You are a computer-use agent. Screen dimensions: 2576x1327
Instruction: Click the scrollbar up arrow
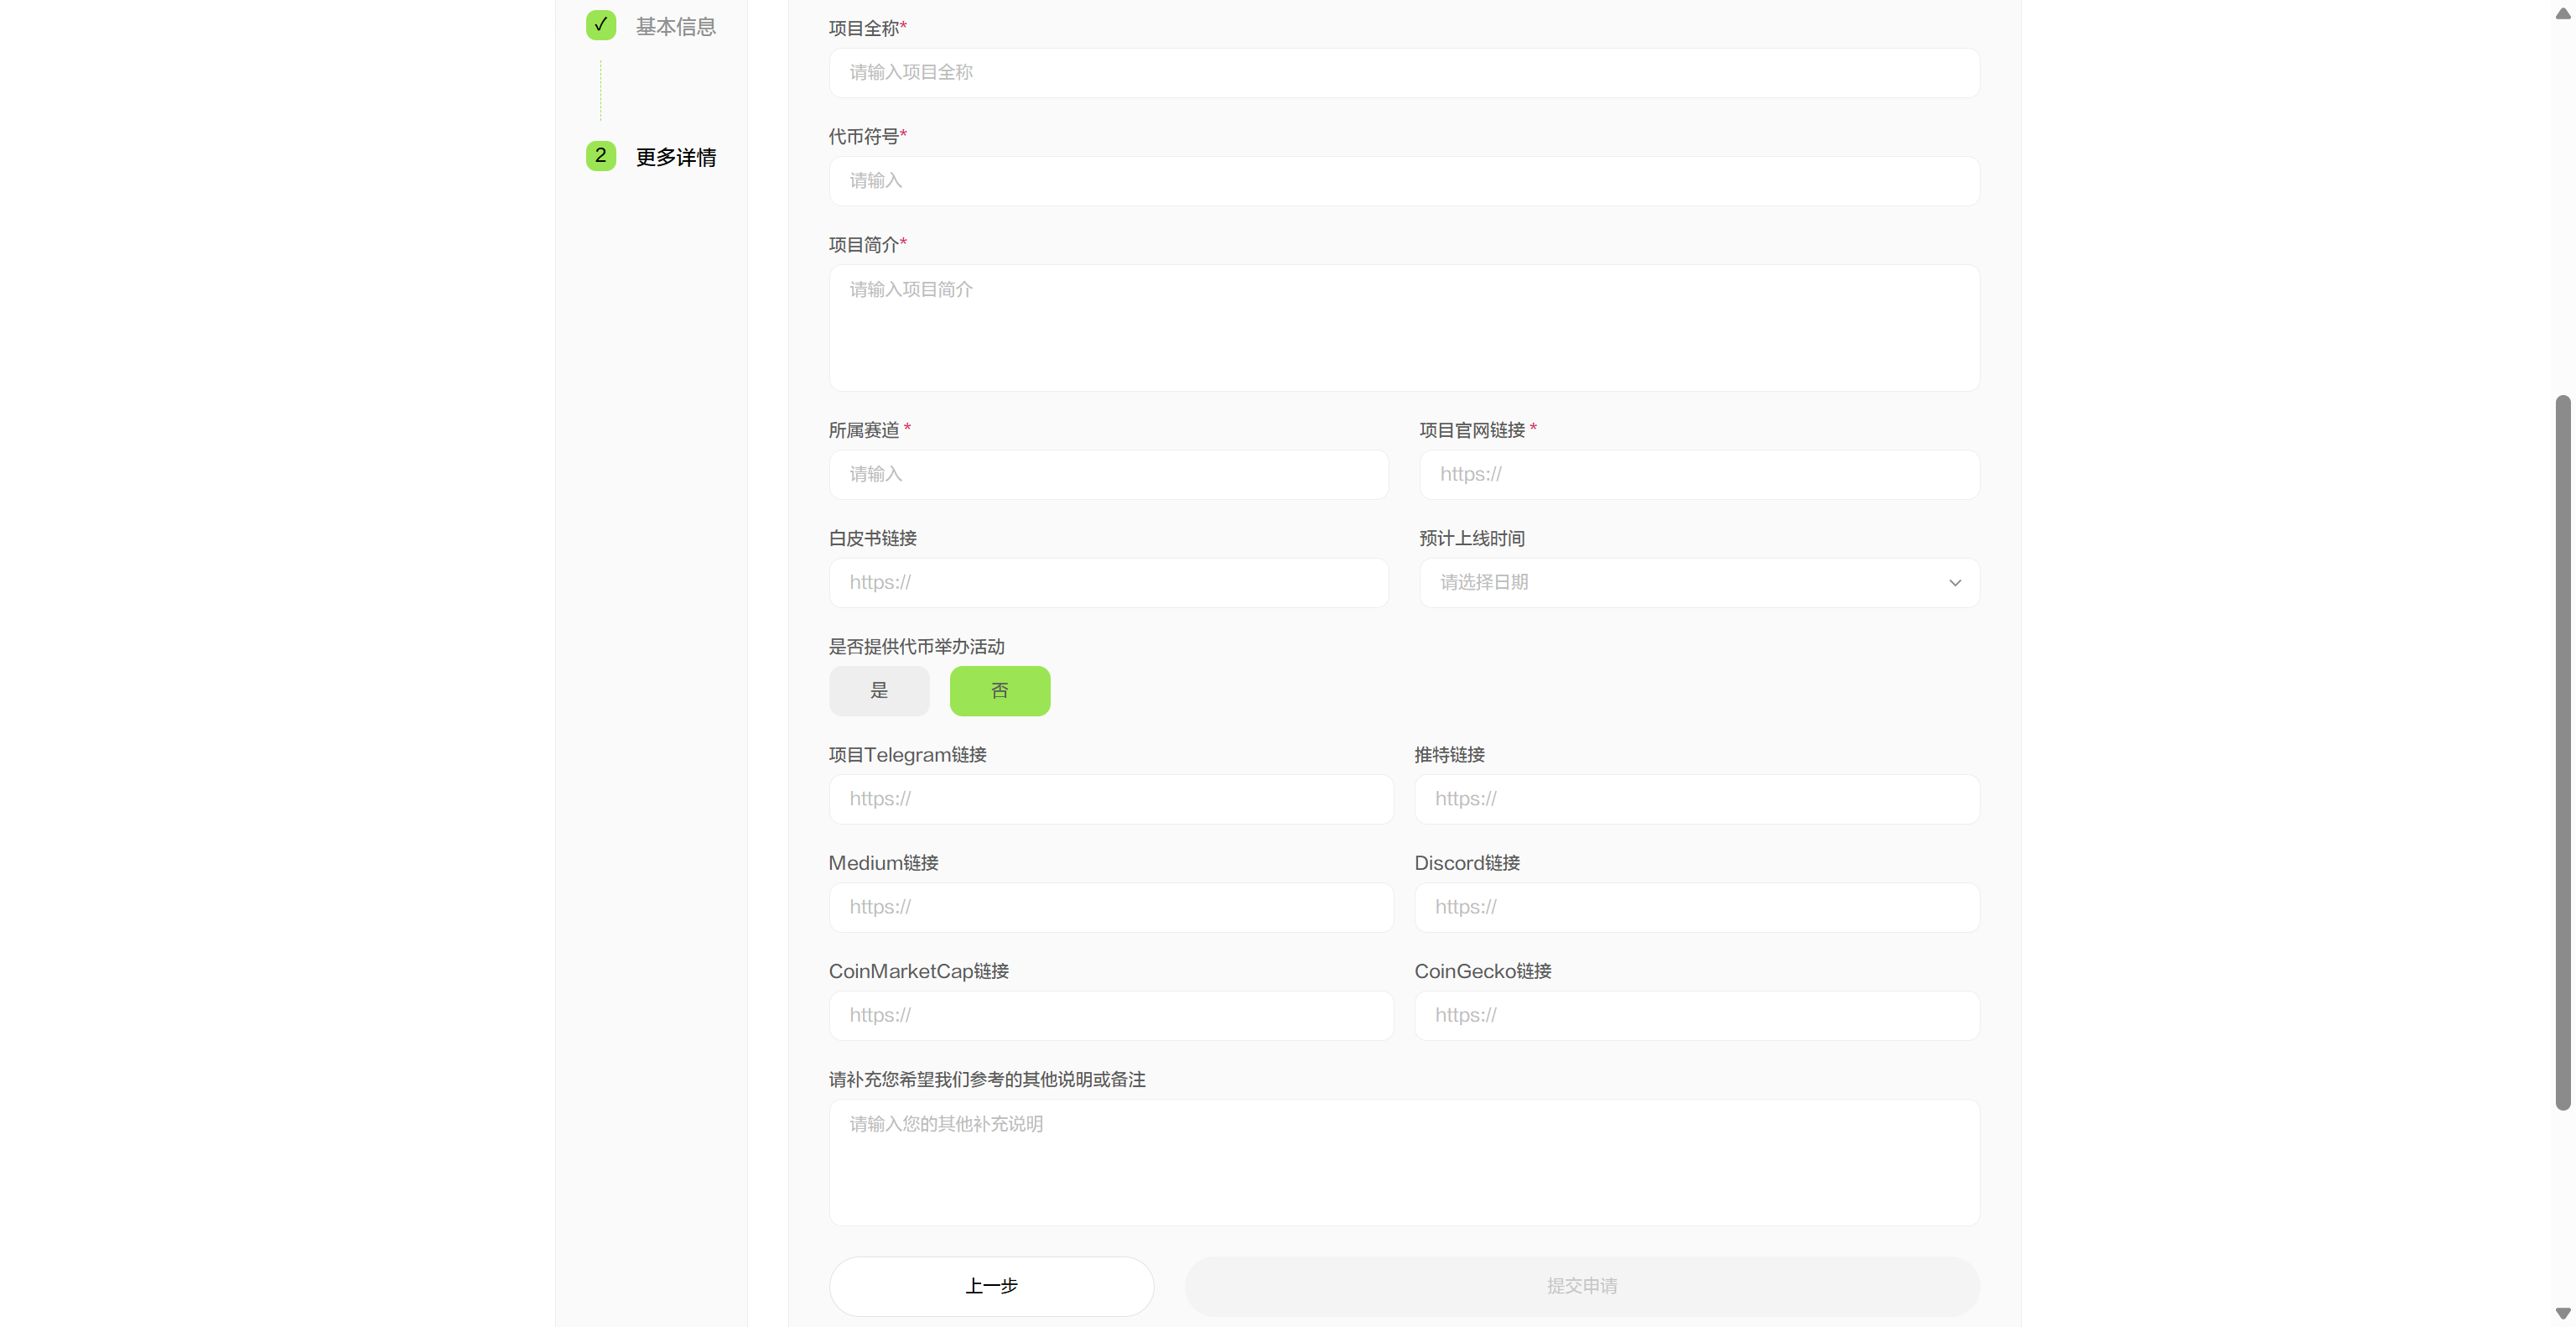2562,13
